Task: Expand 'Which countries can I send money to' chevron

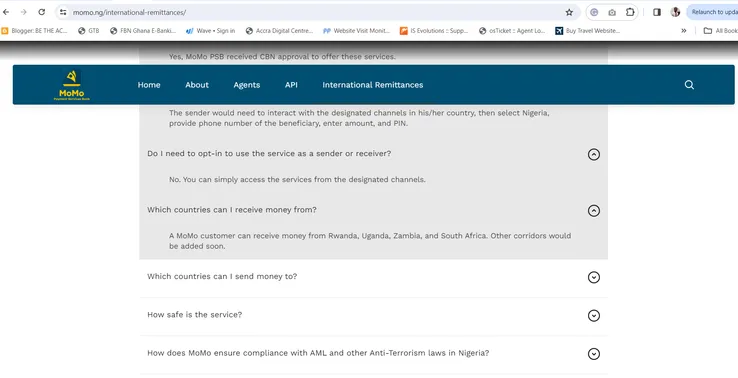Action: 594,277
